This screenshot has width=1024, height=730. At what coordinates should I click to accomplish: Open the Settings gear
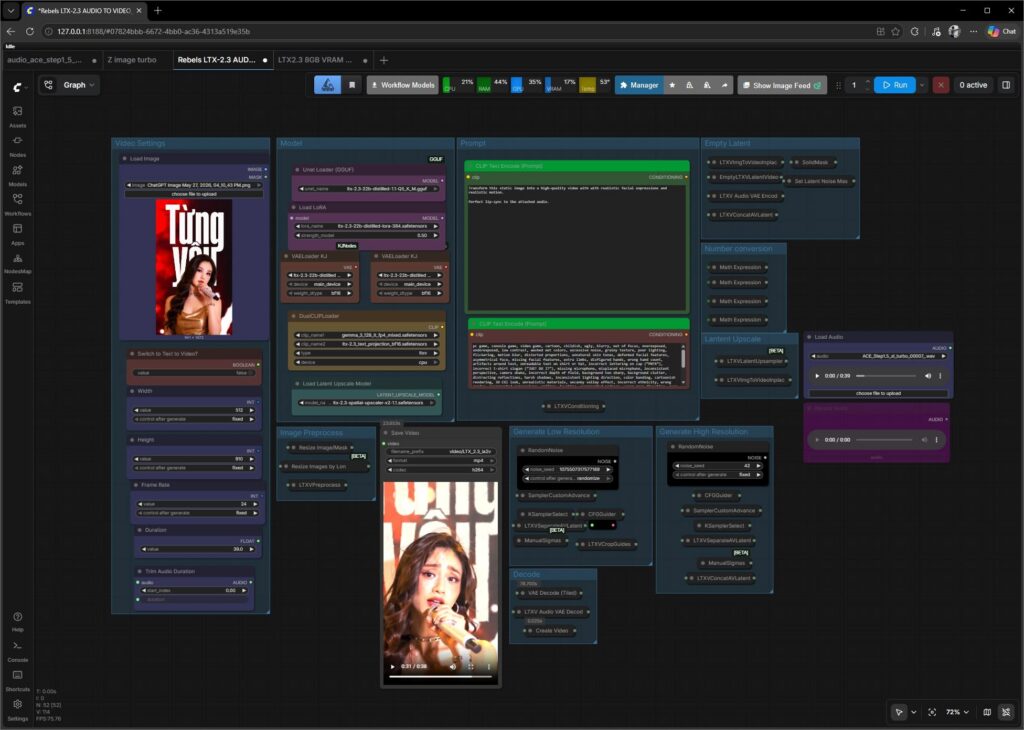click(18, 709)
